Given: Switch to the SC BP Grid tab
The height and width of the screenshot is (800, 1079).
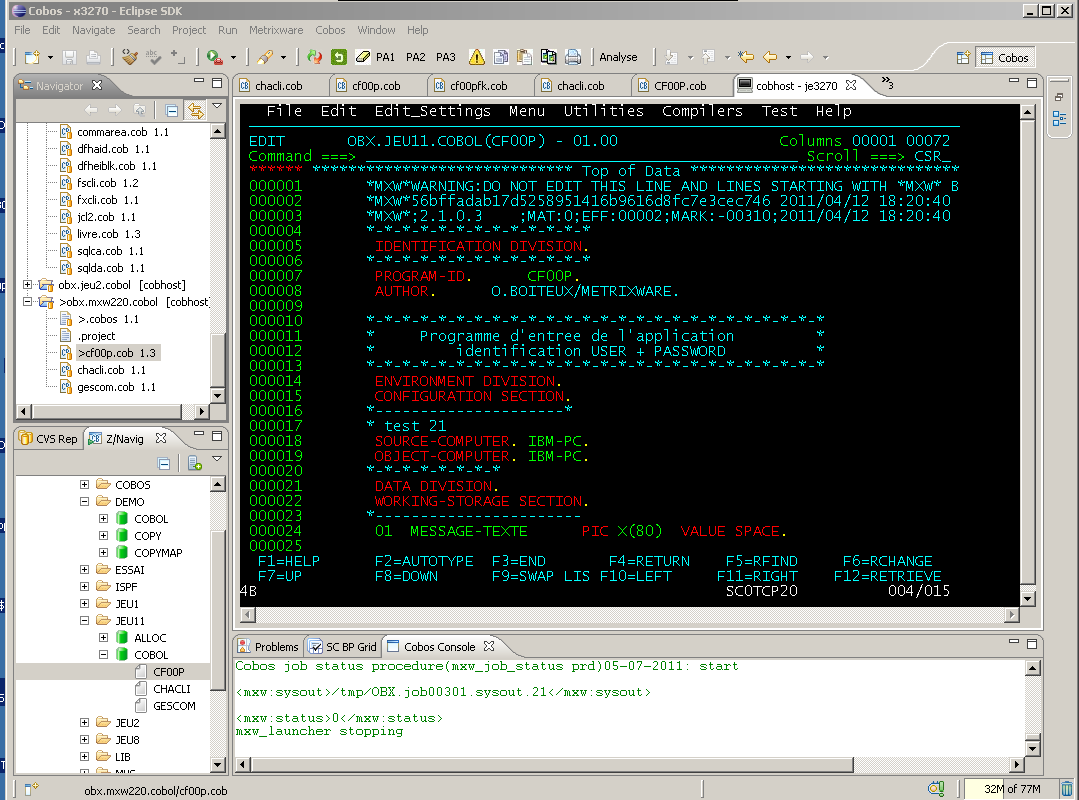Looking at the screenshot, I should tap(343, 647).
